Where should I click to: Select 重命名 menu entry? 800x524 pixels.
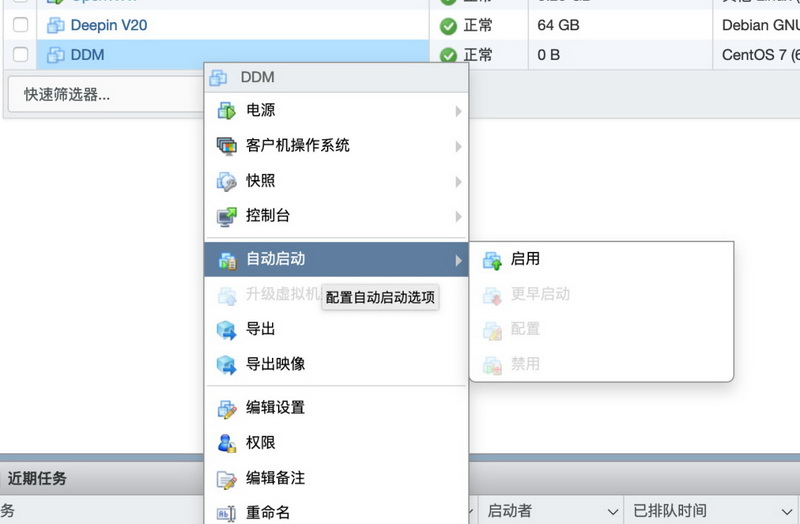point(267,512)
